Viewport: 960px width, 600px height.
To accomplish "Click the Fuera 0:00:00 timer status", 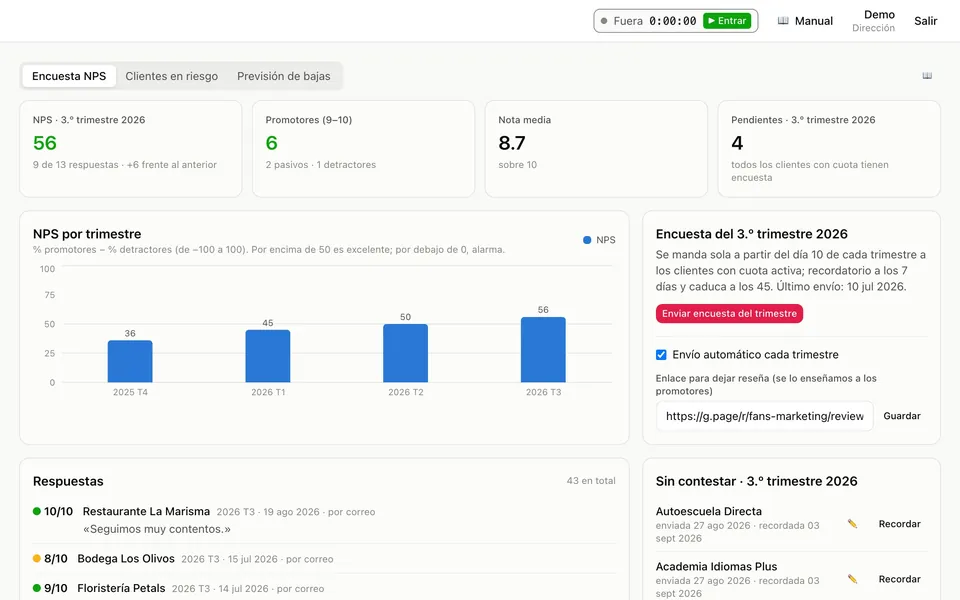I will [x=648, y=21].
